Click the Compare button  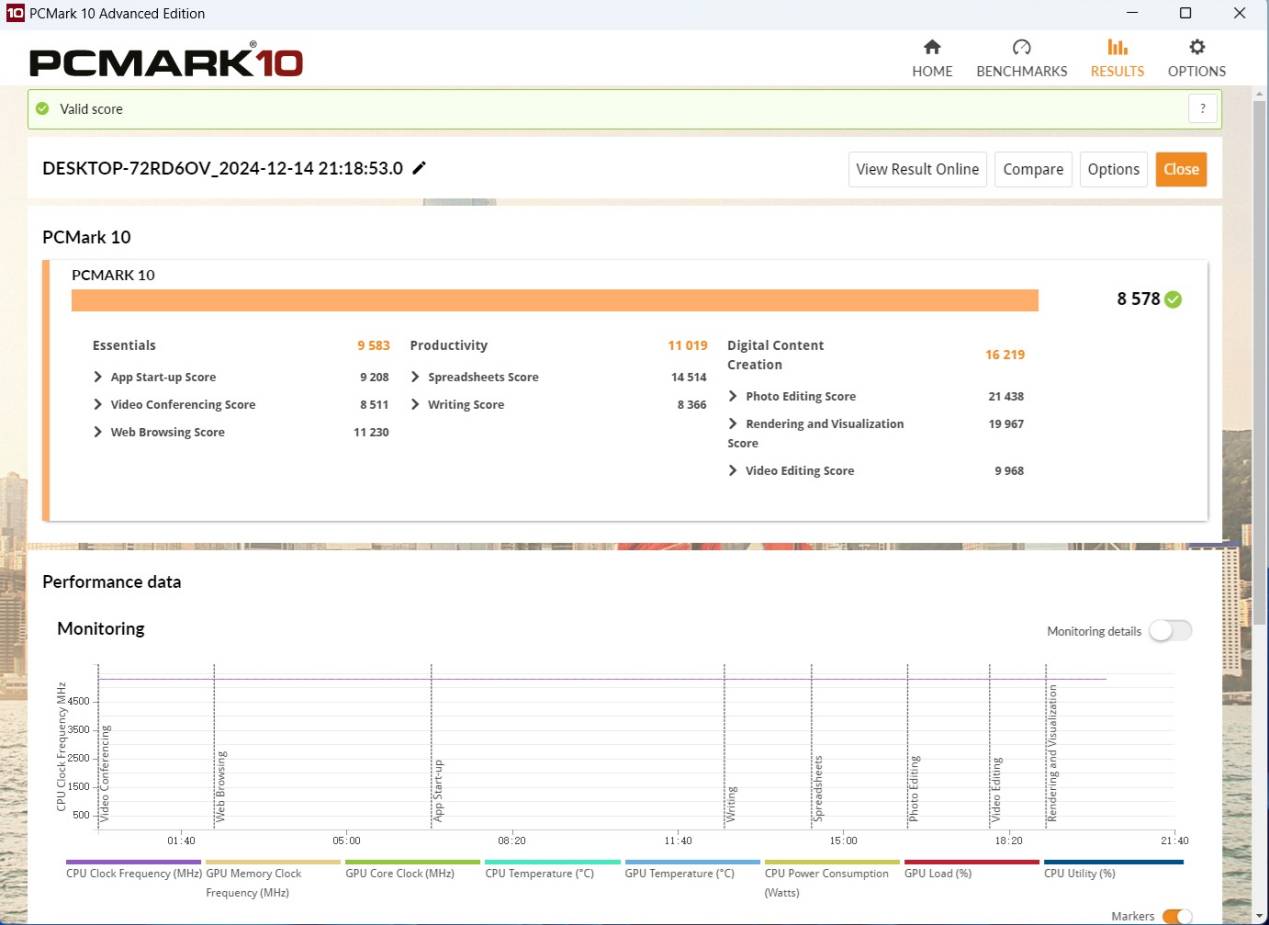pos(1033,169)
